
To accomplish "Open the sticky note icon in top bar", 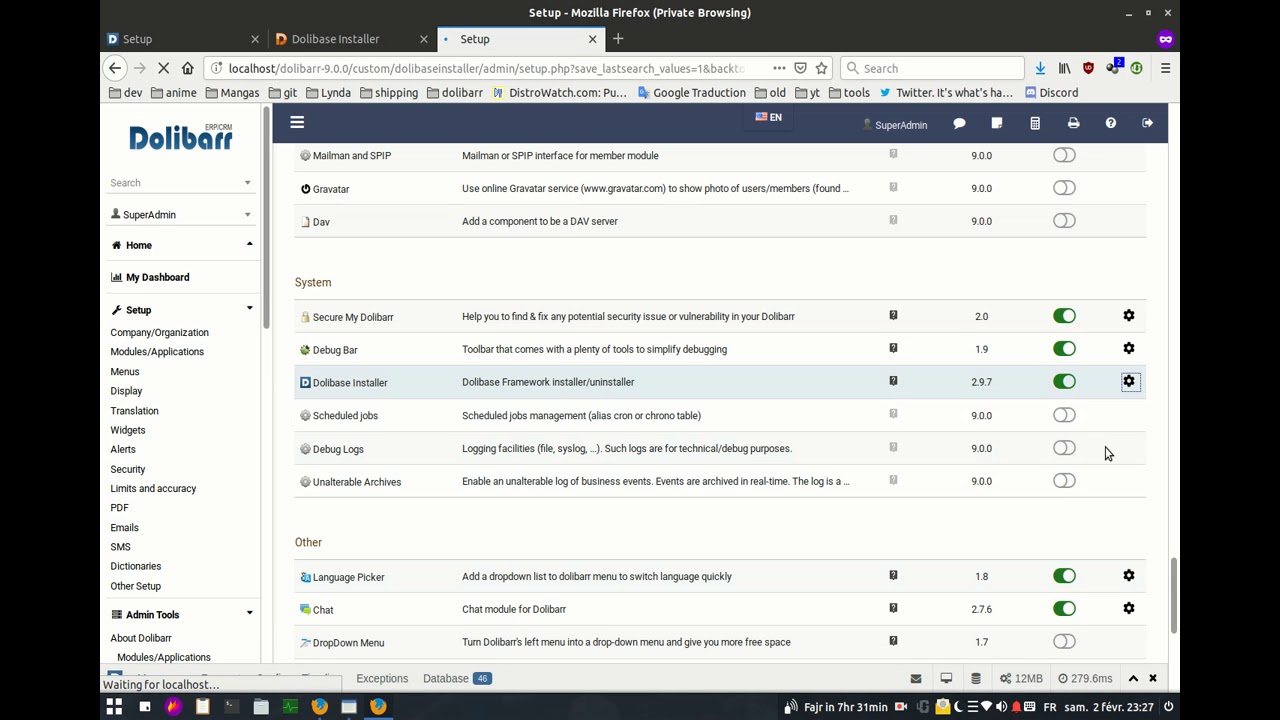I will [997, 123].
